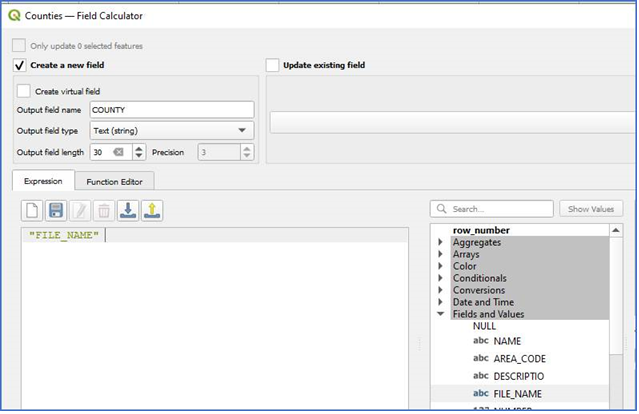Save expression using the floppy disk icon
Image resolution: width=639 pixels, height=414 pixels.
pos(56,211)
